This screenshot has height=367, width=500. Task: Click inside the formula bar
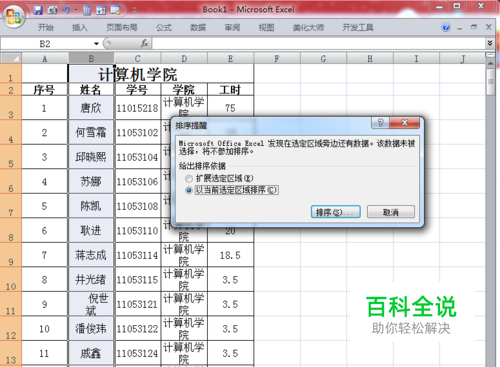319,44
